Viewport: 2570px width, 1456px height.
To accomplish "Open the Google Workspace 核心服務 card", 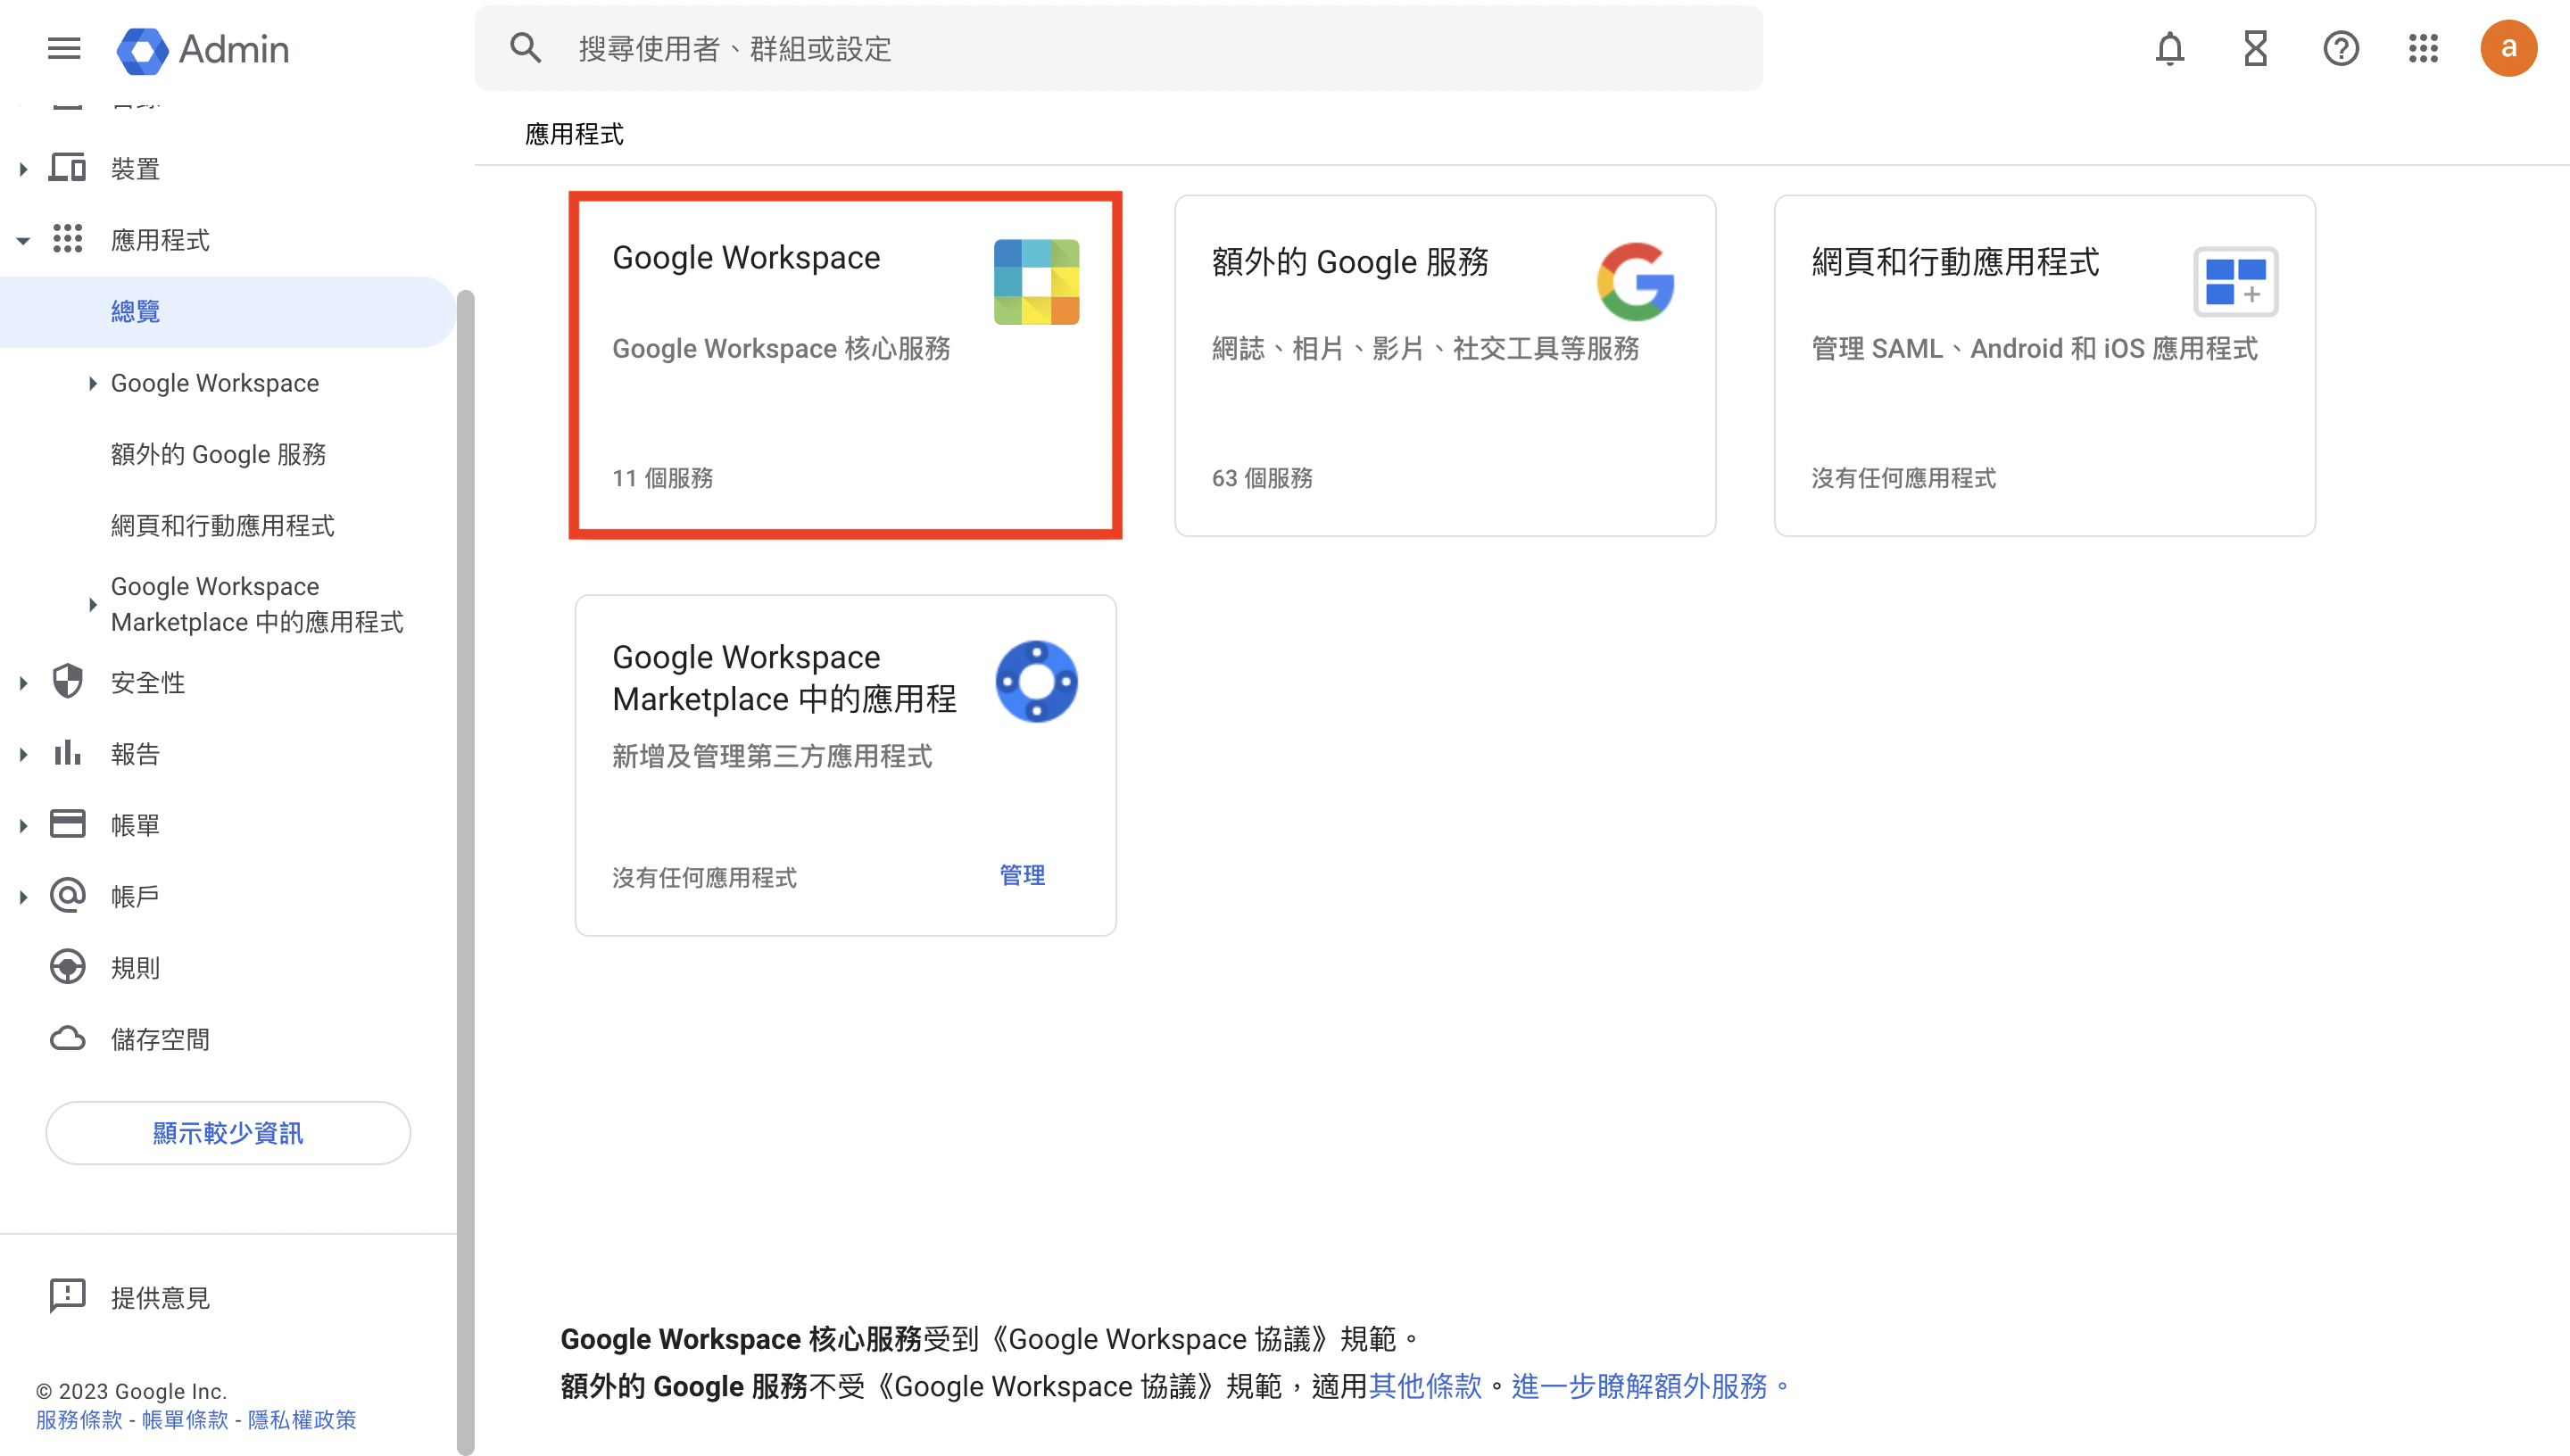I will tap(845, 365).
